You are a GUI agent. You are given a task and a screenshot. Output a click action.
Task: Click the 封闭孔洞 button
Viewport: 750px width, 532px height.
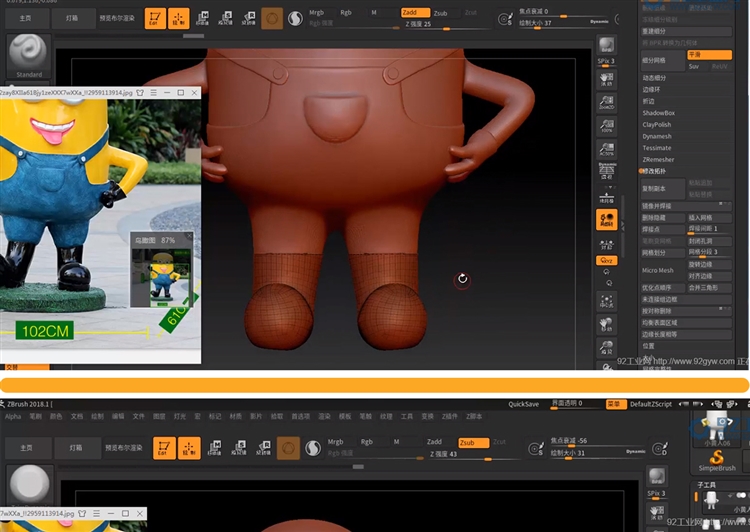(709, 241)
